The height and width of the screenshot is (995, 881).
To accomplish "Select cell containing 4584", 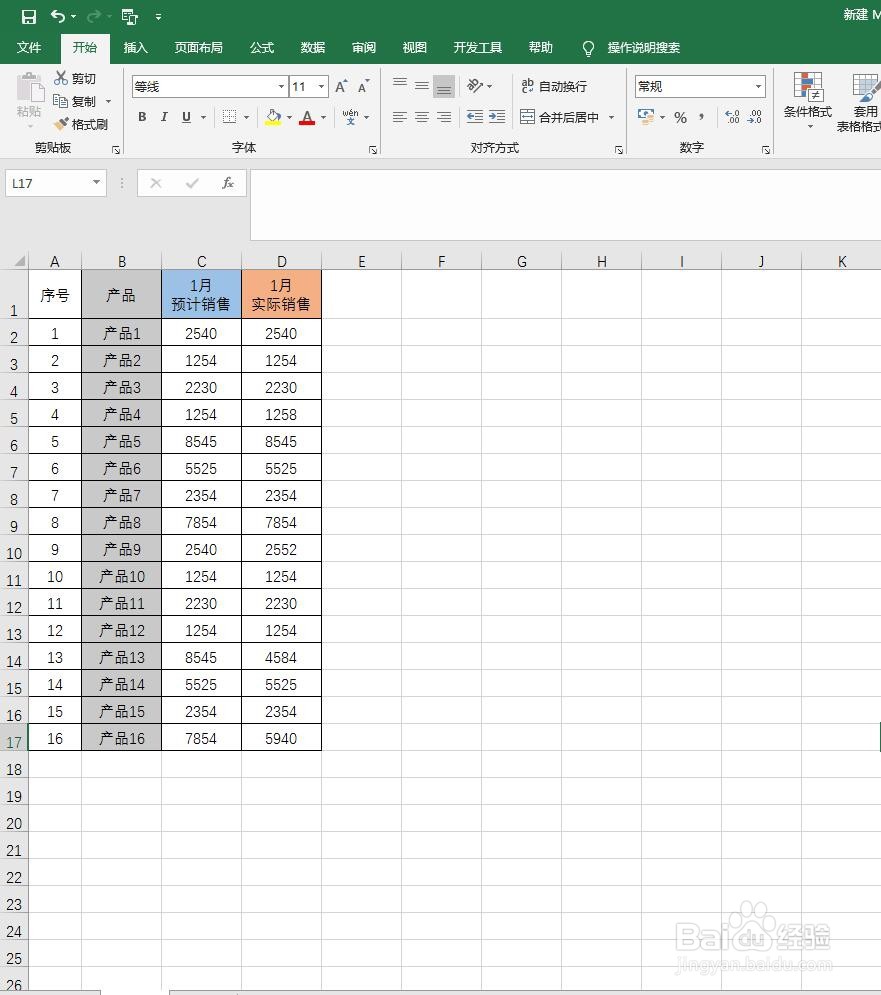I will pyautogui.click(x=281, y=657).
